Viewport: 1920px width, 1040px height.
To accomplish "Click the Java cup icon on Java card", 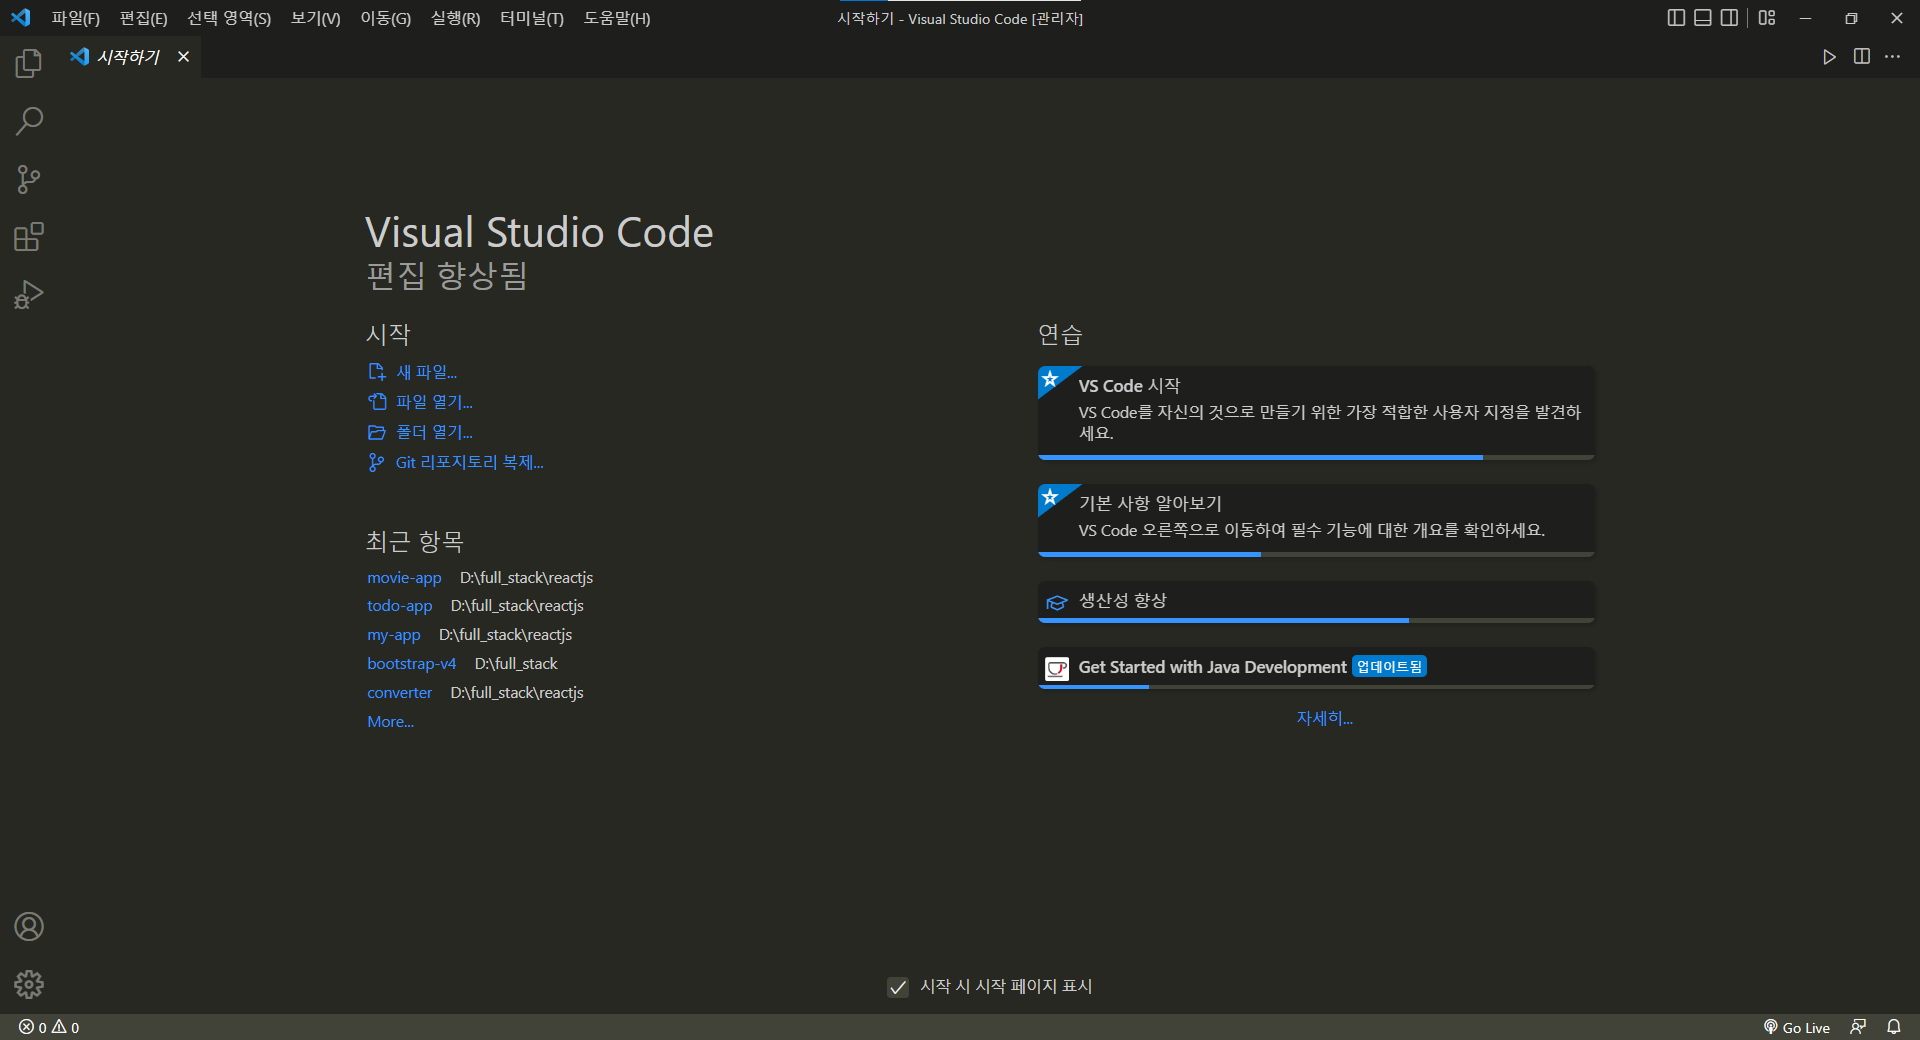I will 1057,668.
